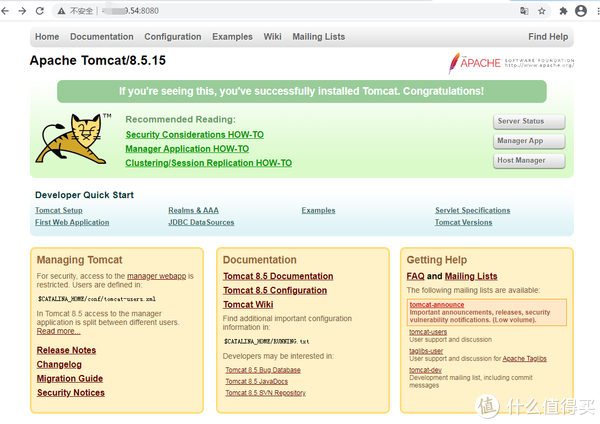Image resolution: width=600 pixels, height=424 pixels.
Task: Open the Tomcat Wiki link
Action: coord(248,305)
